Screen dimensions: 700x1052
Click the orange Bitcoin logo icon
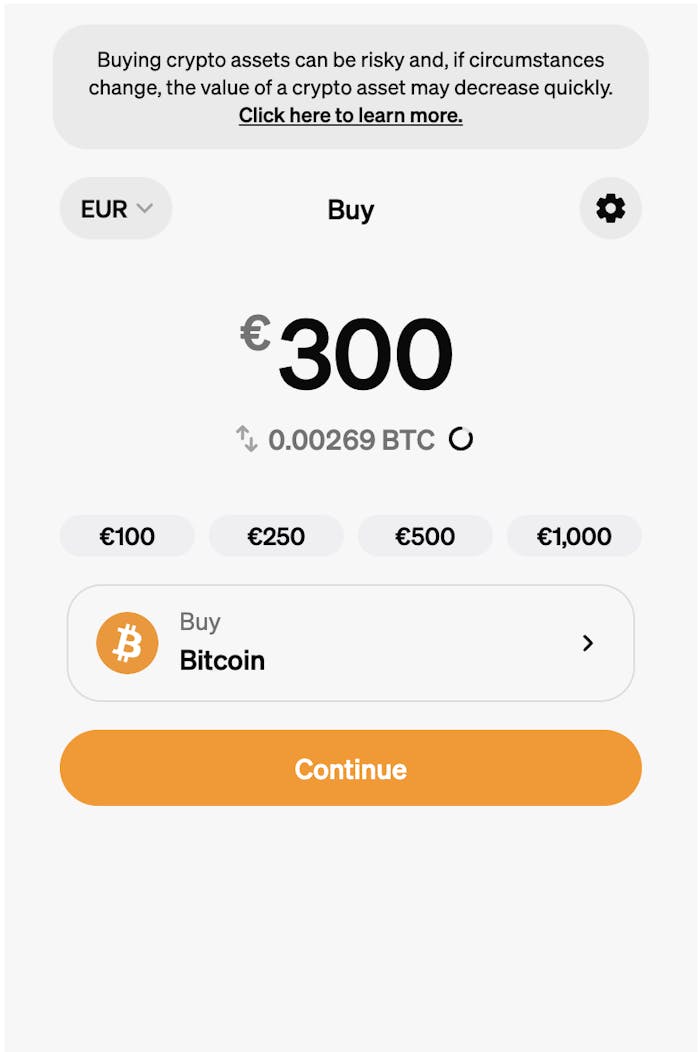pyautogui.click(x=127, y=643)
